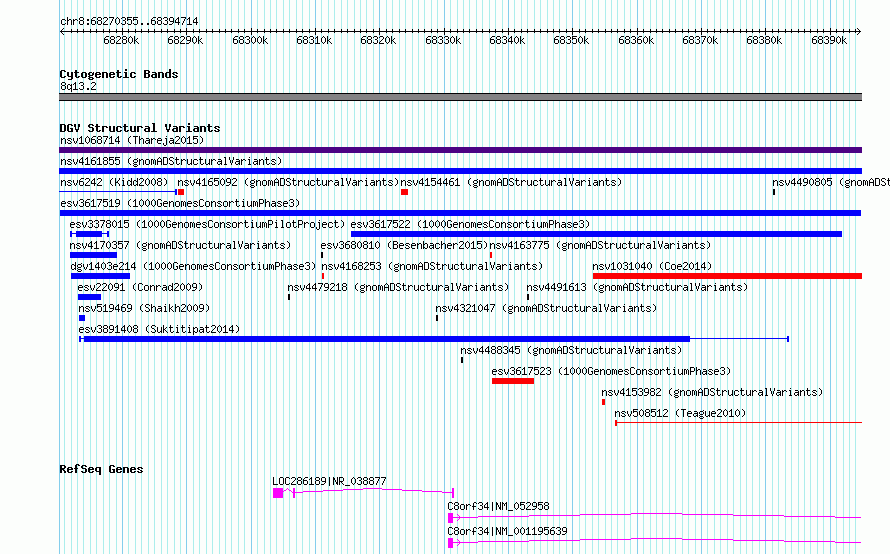
Task: Click esv3378015 Pilot Project label
Action: pos(207,224)
